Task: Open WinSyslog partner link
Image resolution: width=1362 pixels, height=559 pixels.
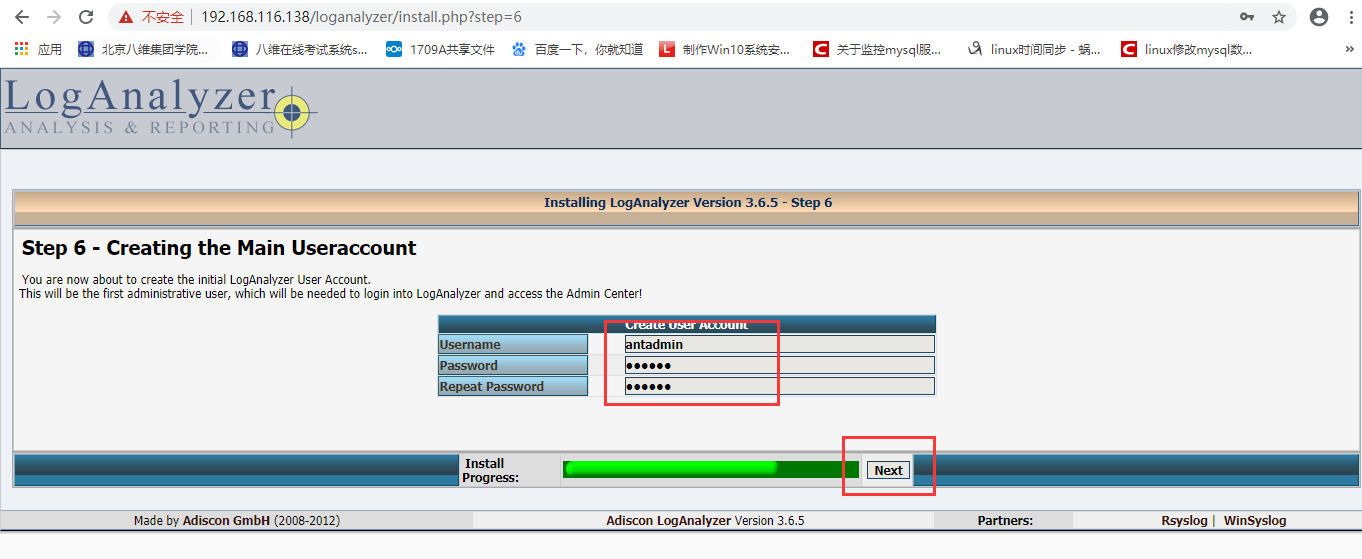Action: pos(1255,520)
